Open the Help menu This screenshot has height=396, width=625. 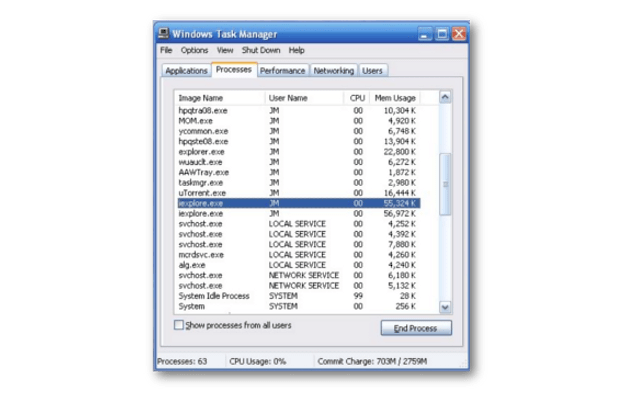point(296,50)
